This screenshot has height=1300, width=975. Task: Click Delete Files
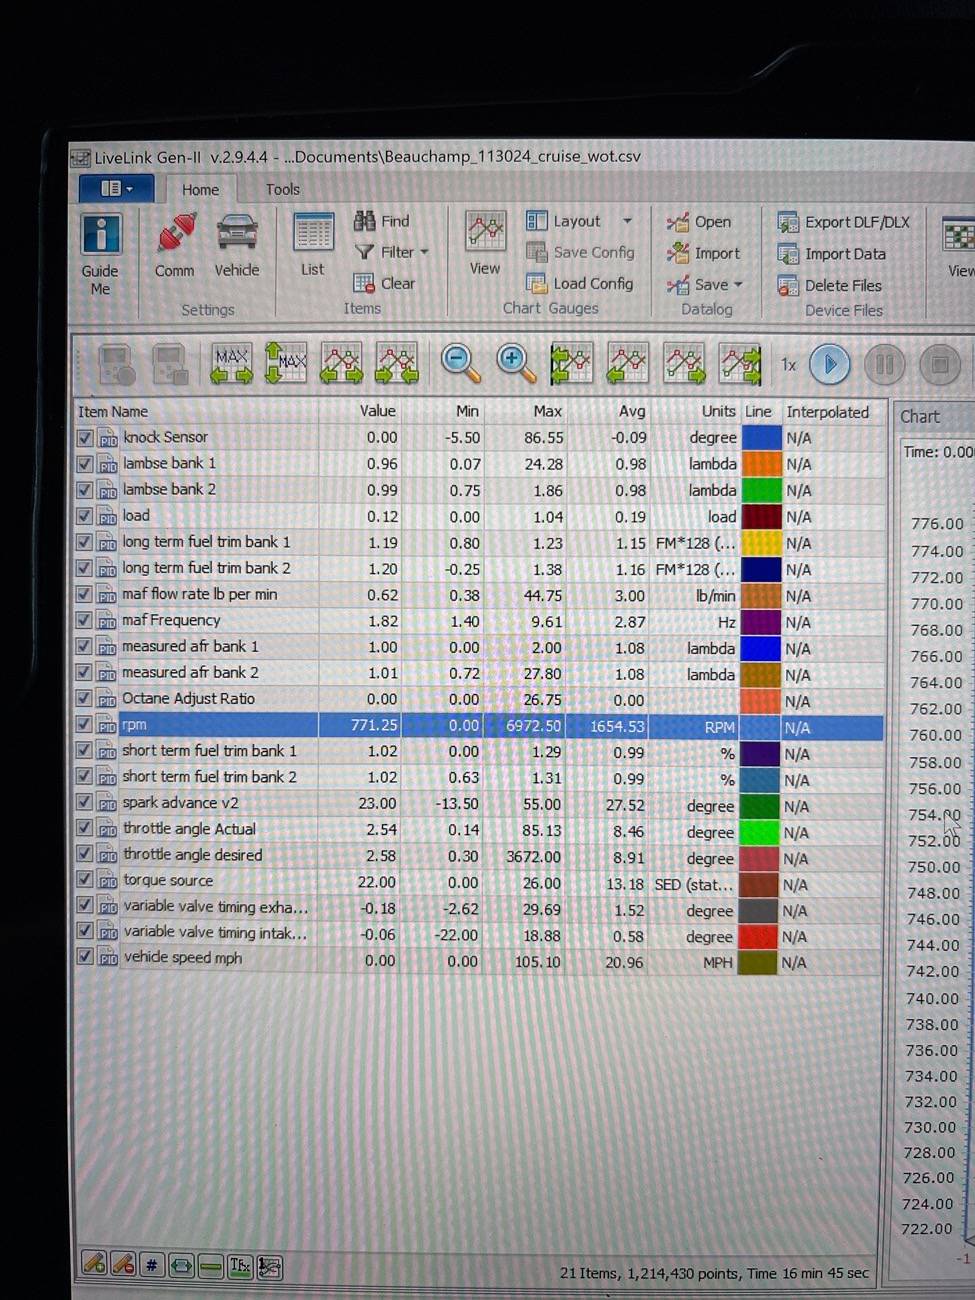click(830, 286)
